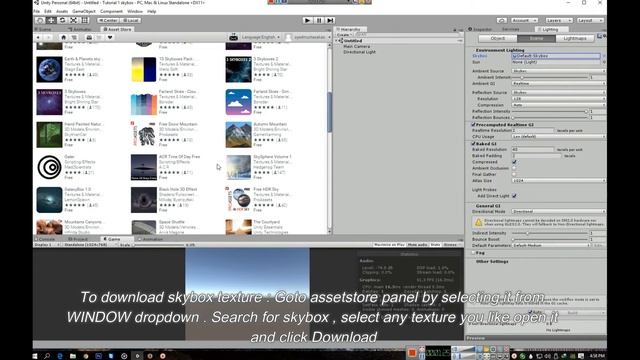
Task: Select the Rotate tool in toolbar
Action: 62,20
